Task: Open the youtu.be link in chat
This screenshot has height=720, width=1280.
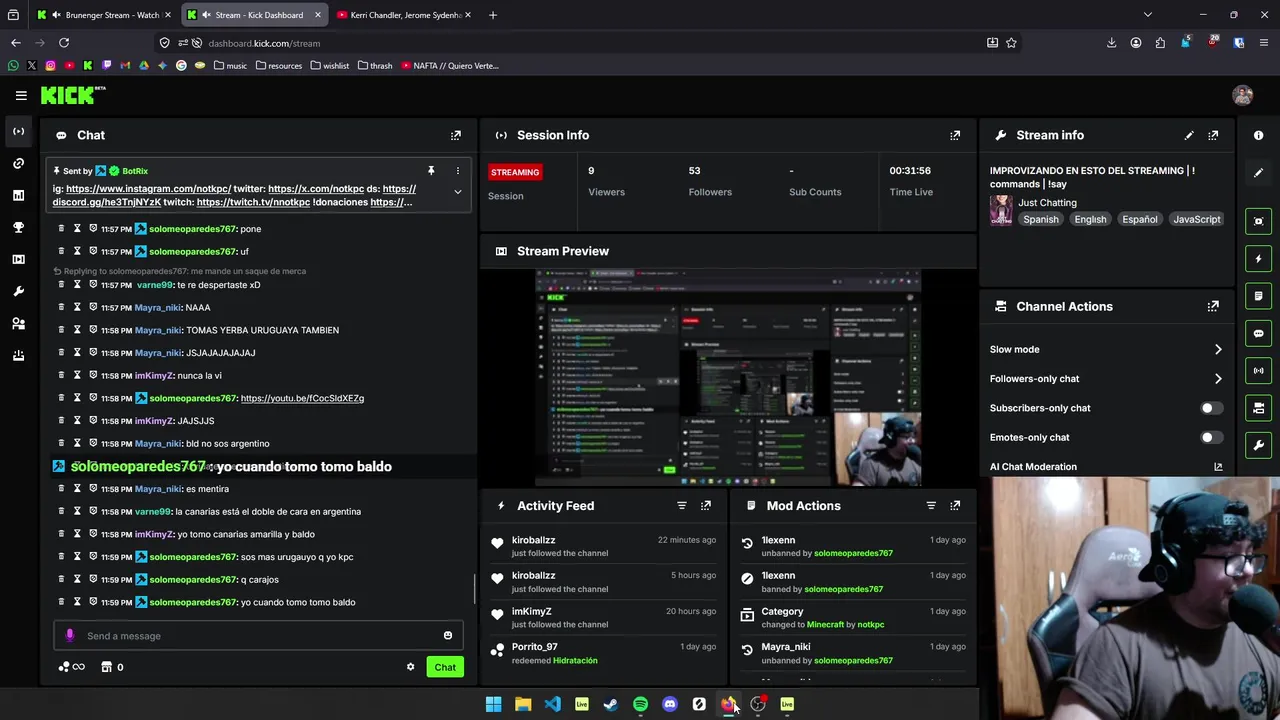Action: coord(302,398)
